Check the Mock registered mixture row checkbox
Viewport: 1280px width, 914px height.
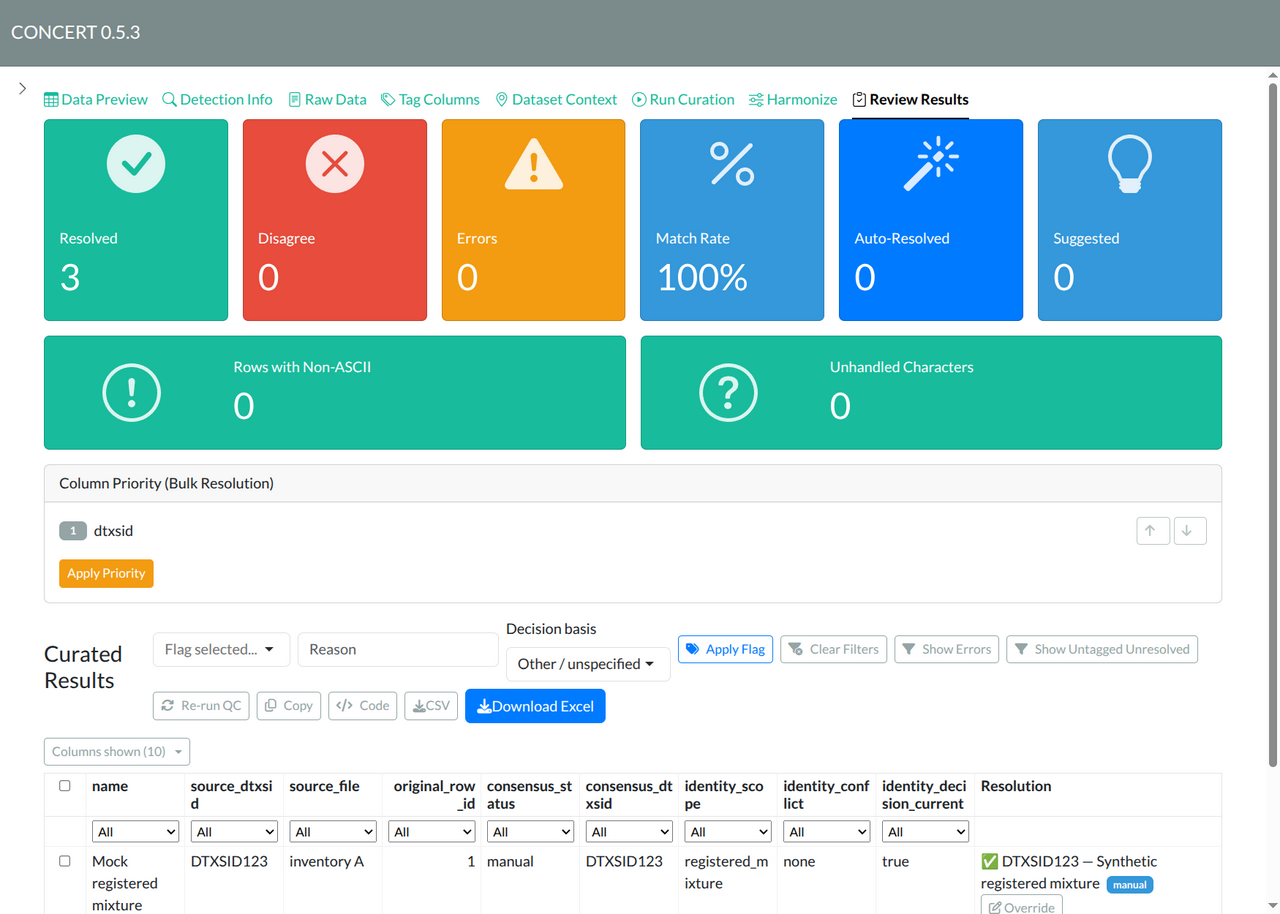[x=65, y=861]
